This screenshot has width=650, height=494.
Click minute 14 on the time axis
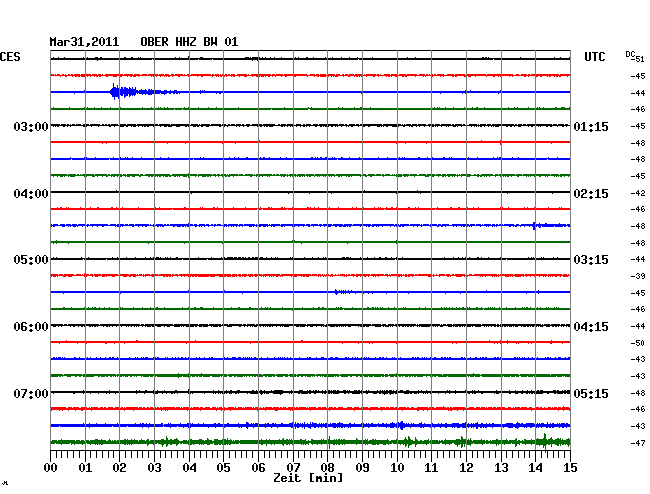click(535, 467)
